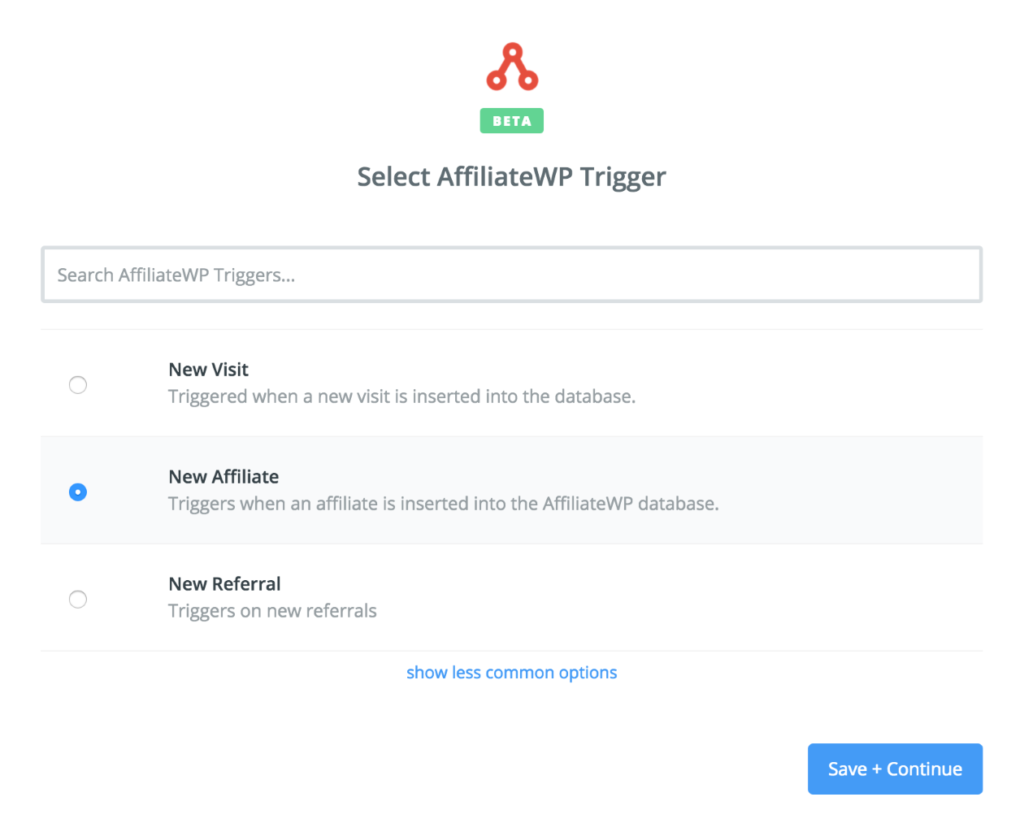Select the New Visit radio button
Screen dimensions: 1024x836
click(x=78, y=384)
